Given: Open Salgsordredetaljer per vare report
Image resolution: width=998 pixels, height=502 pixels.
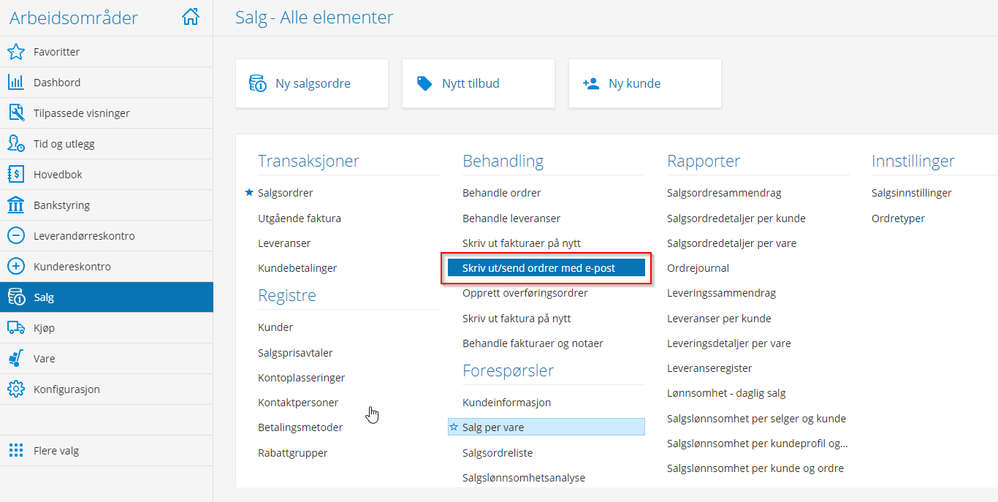Looking at the screenshot, I should click(731, 243).
